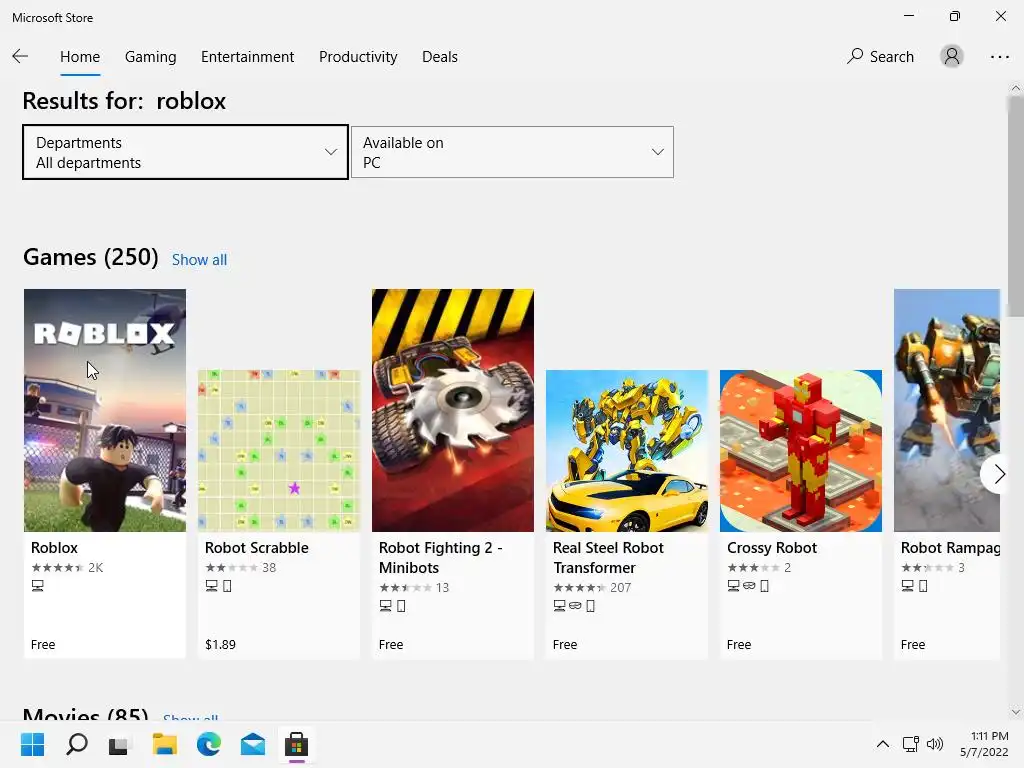Viewport: 1024px width, 768px height.
Task: Switch to the Deals tab
Action: 440,57
